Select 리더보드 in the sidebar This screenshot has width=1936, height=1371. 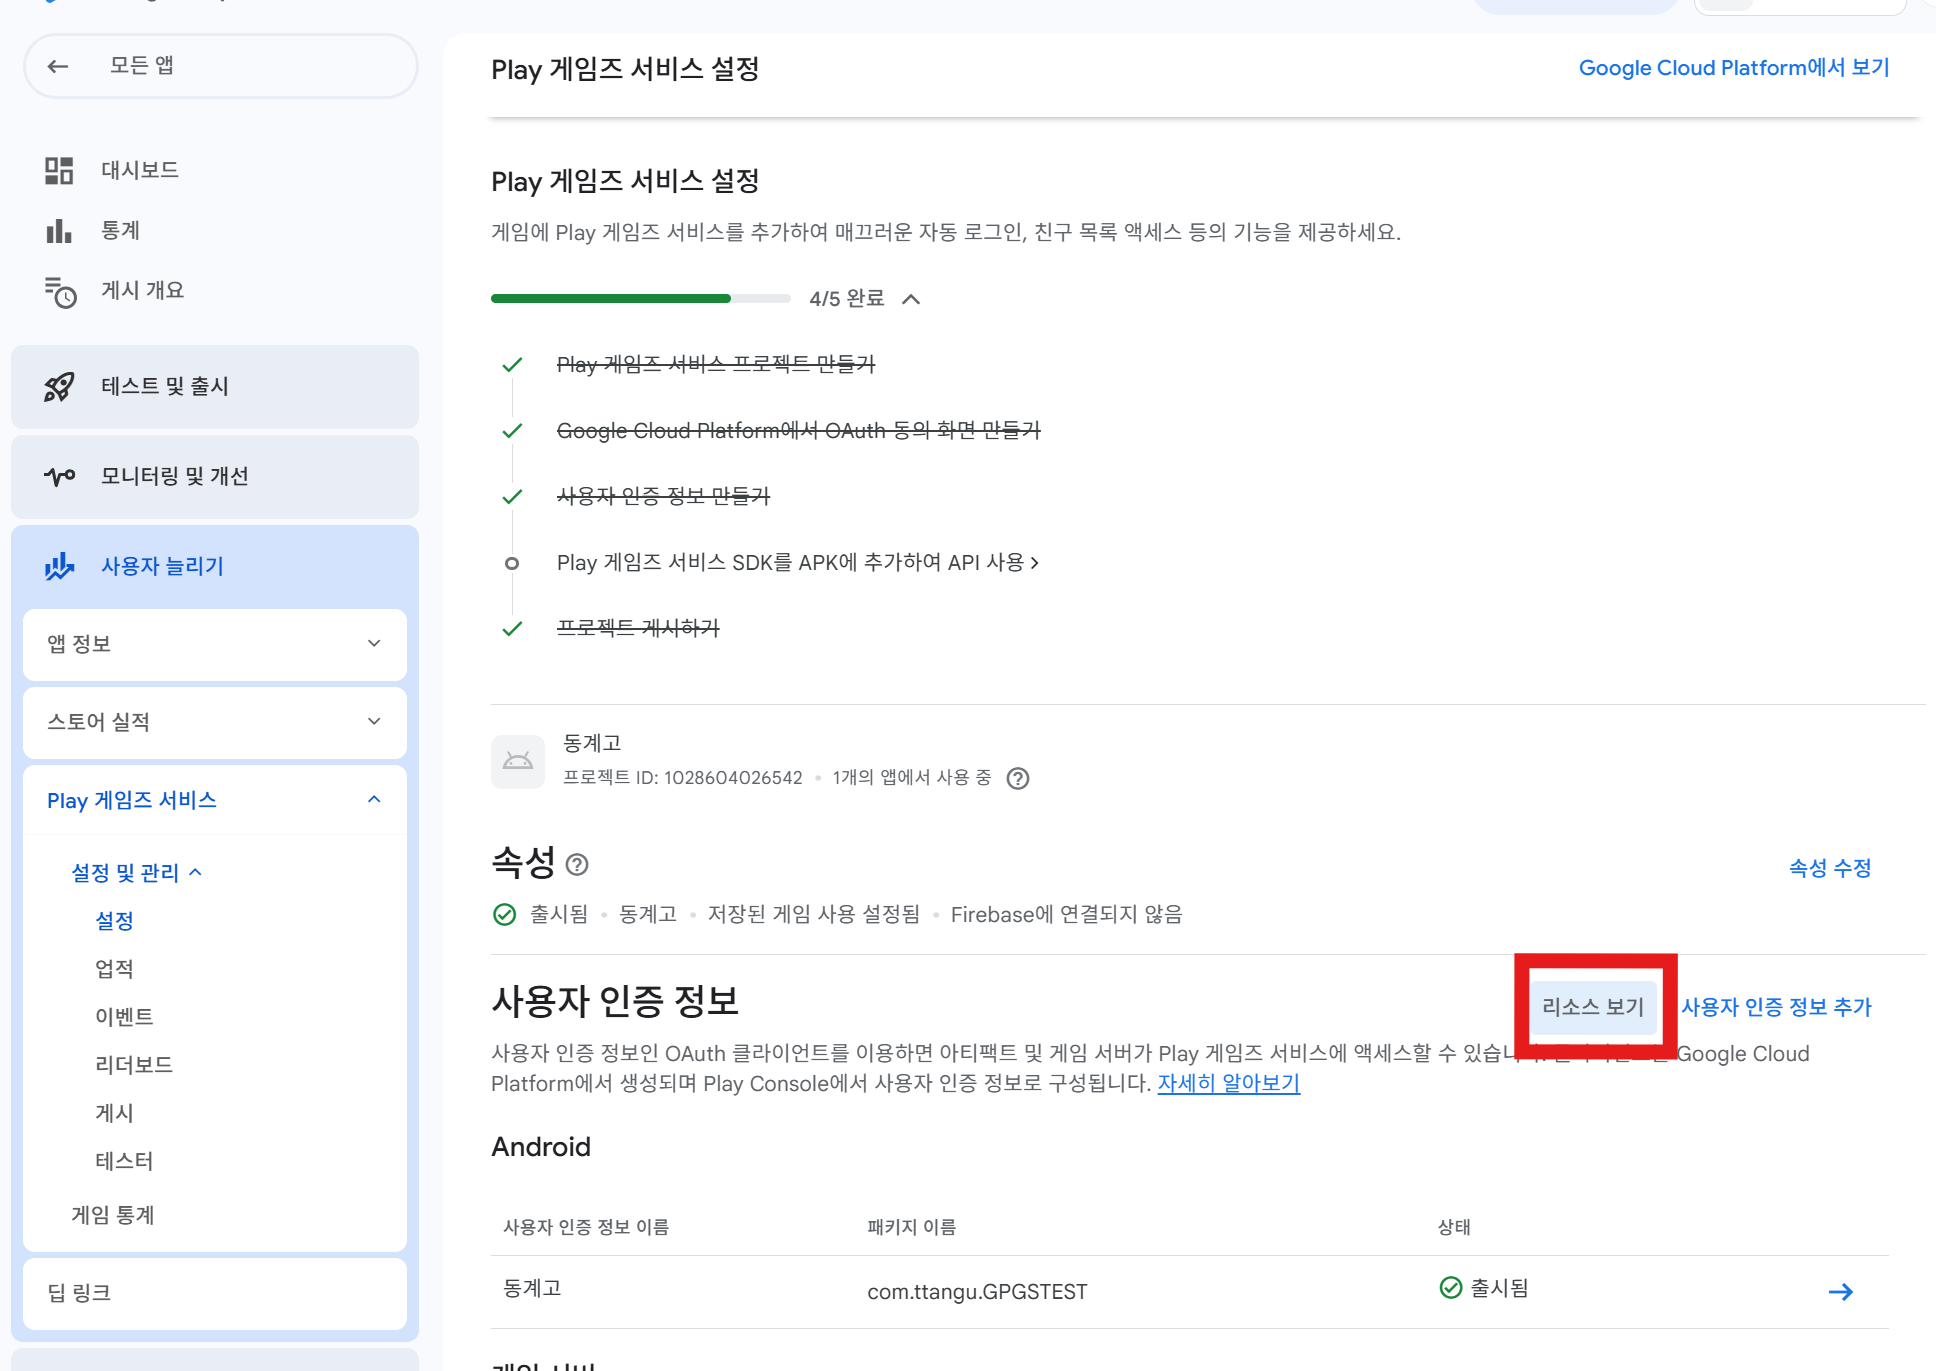[x=134, y=1065]
